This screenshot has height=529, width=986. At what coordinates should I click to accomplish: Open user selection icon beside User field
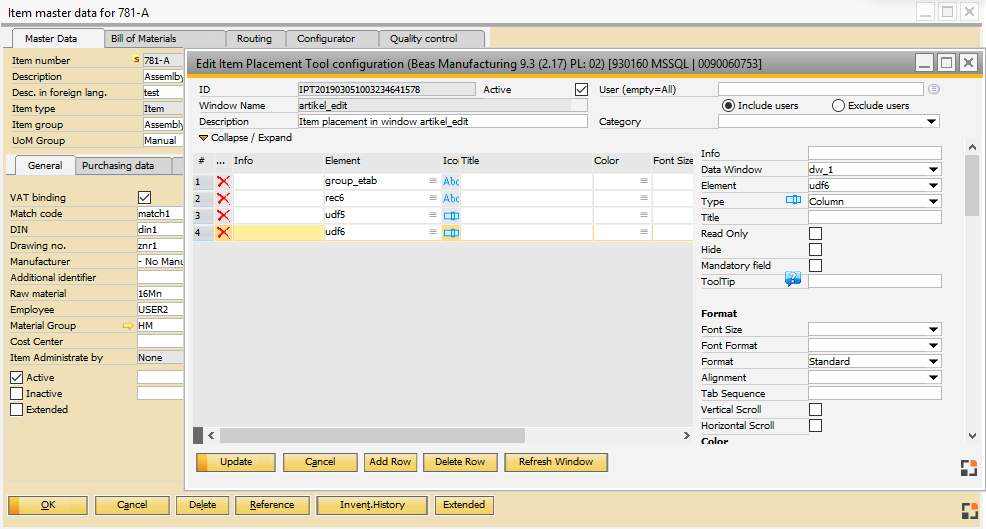[934, 89]
